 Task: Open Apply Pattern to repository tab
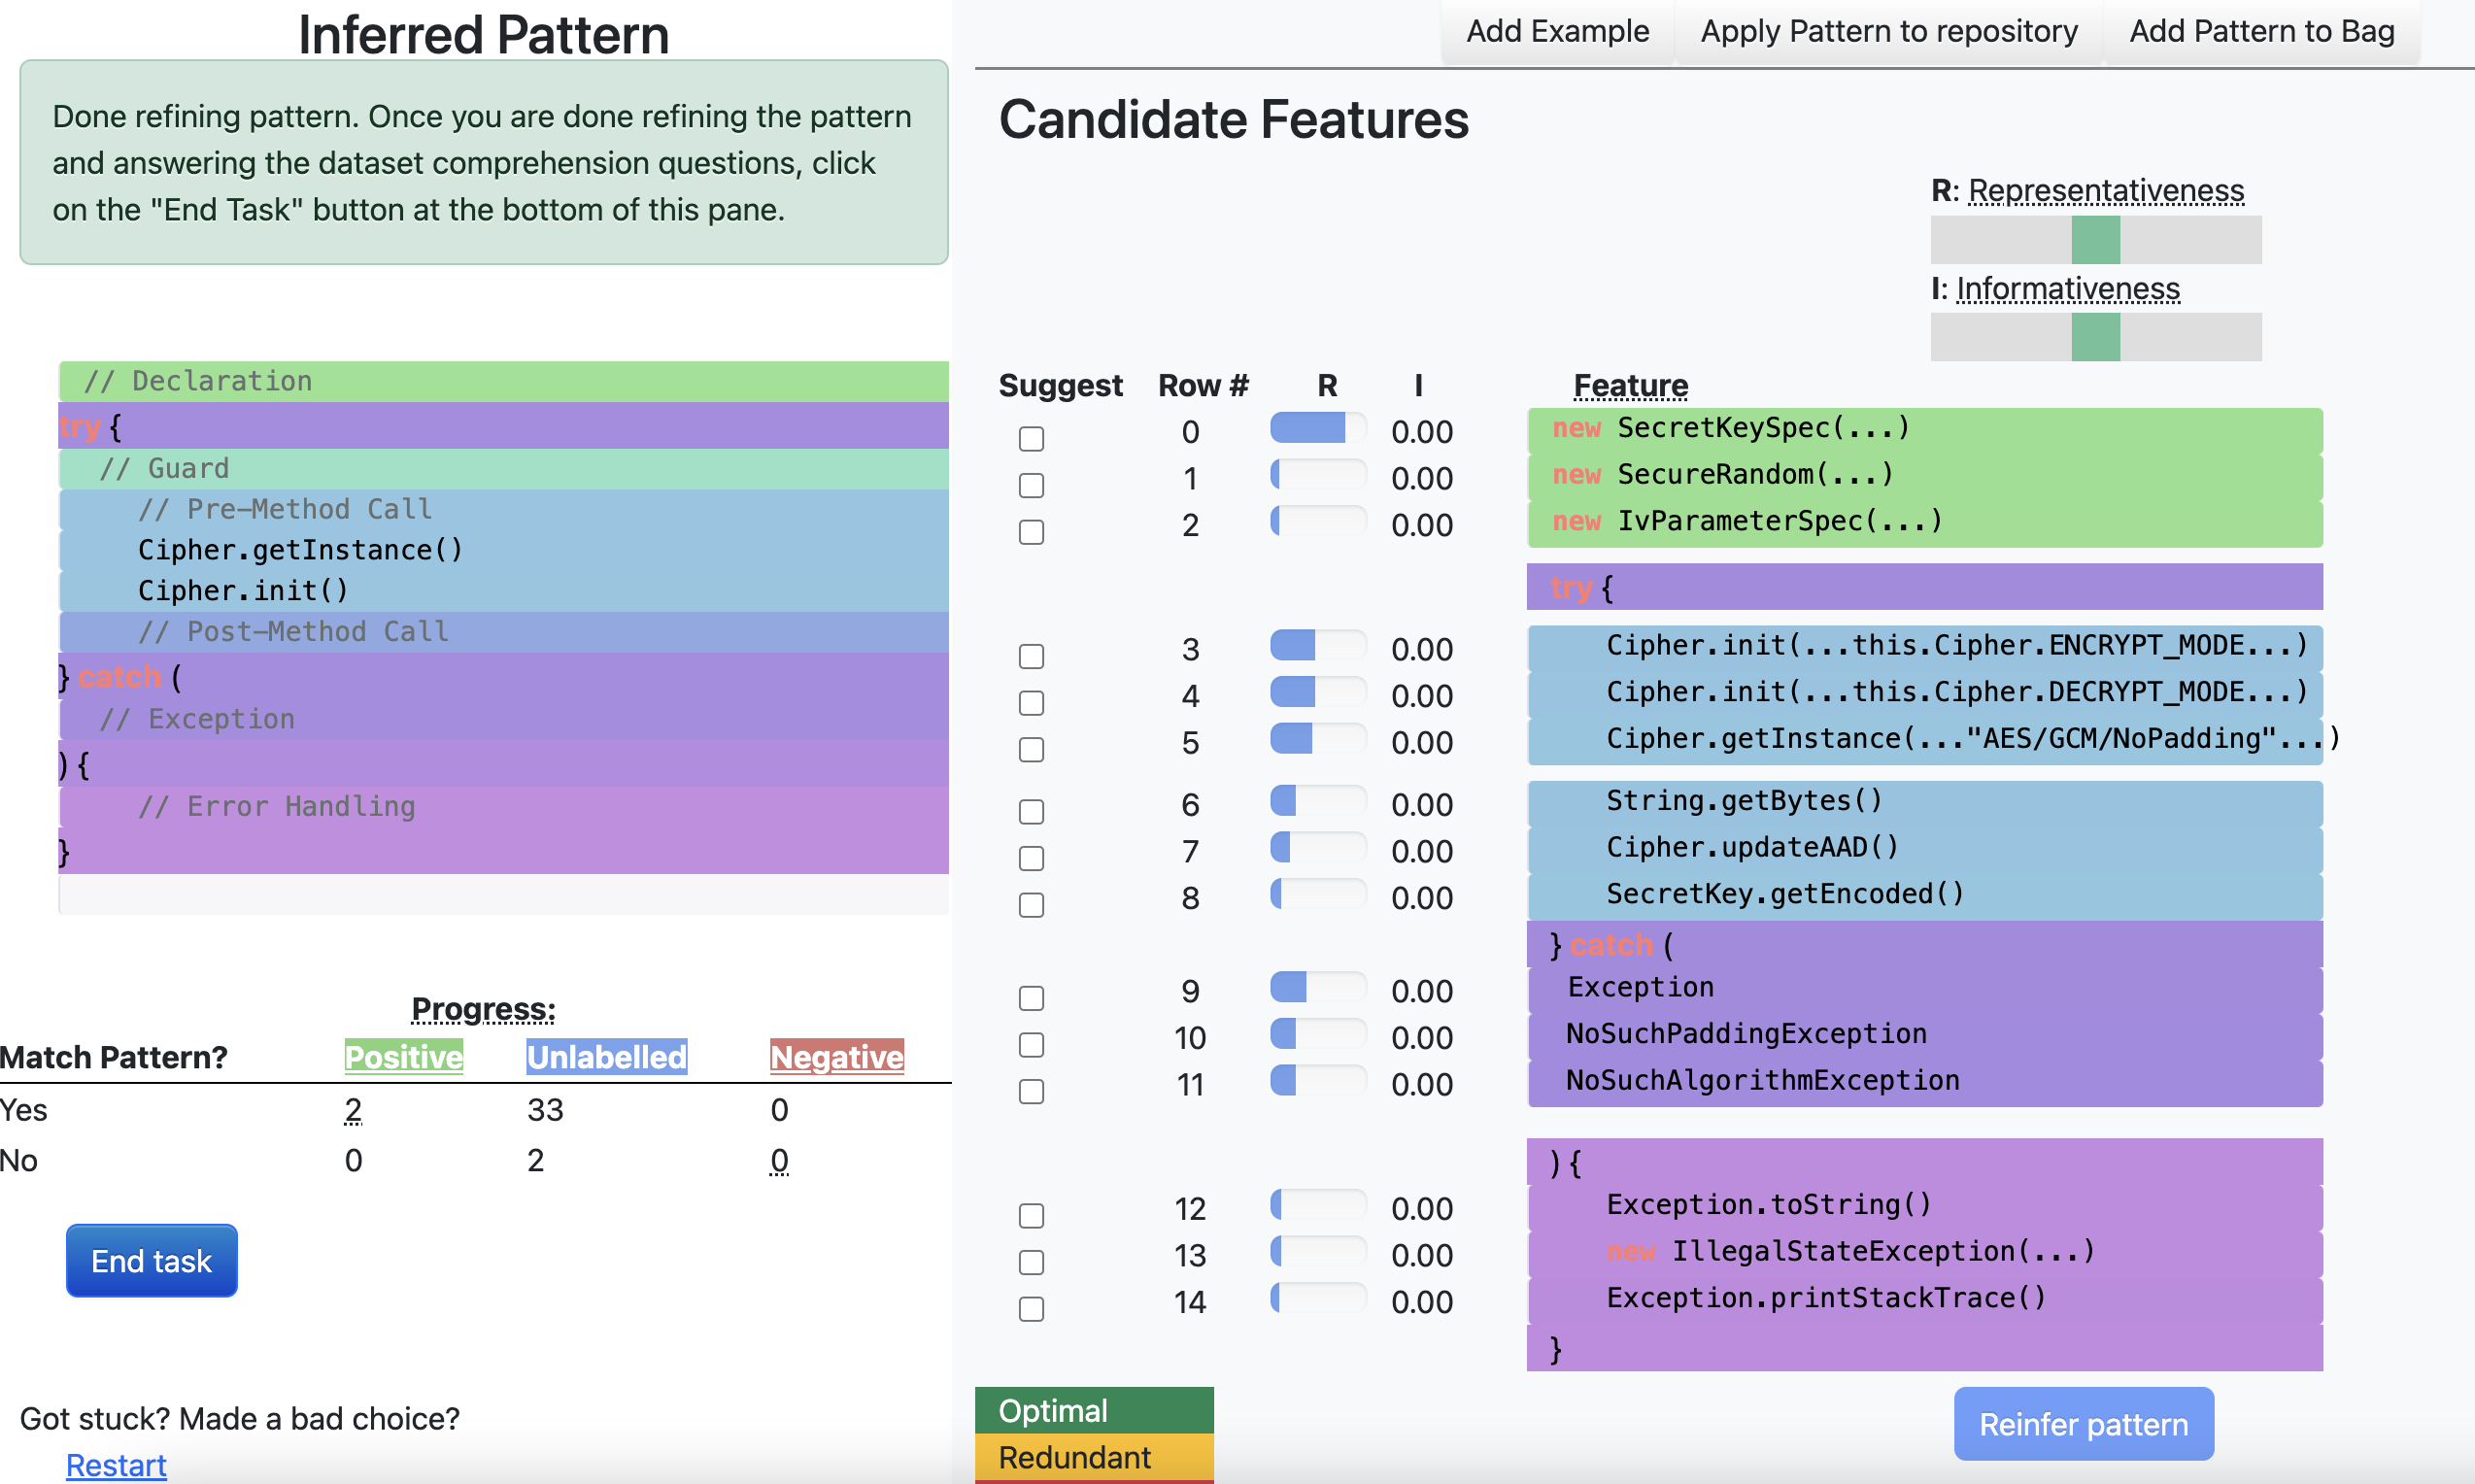[1888, 32]
